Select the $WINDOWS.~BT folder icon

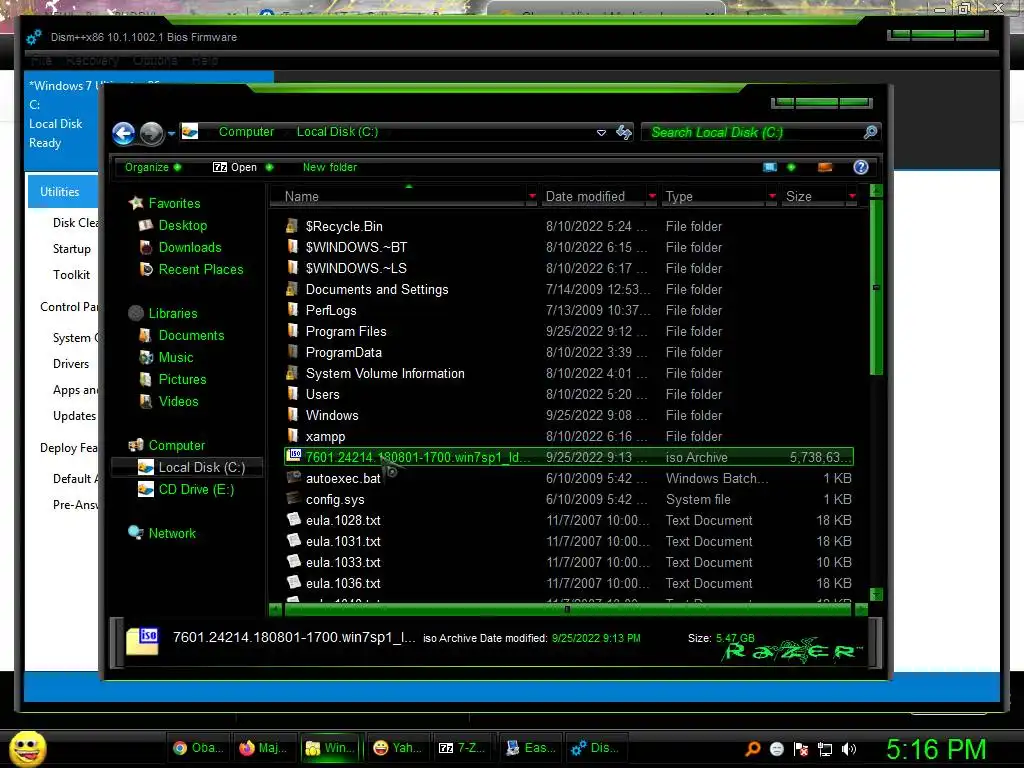tap(293, 248)
